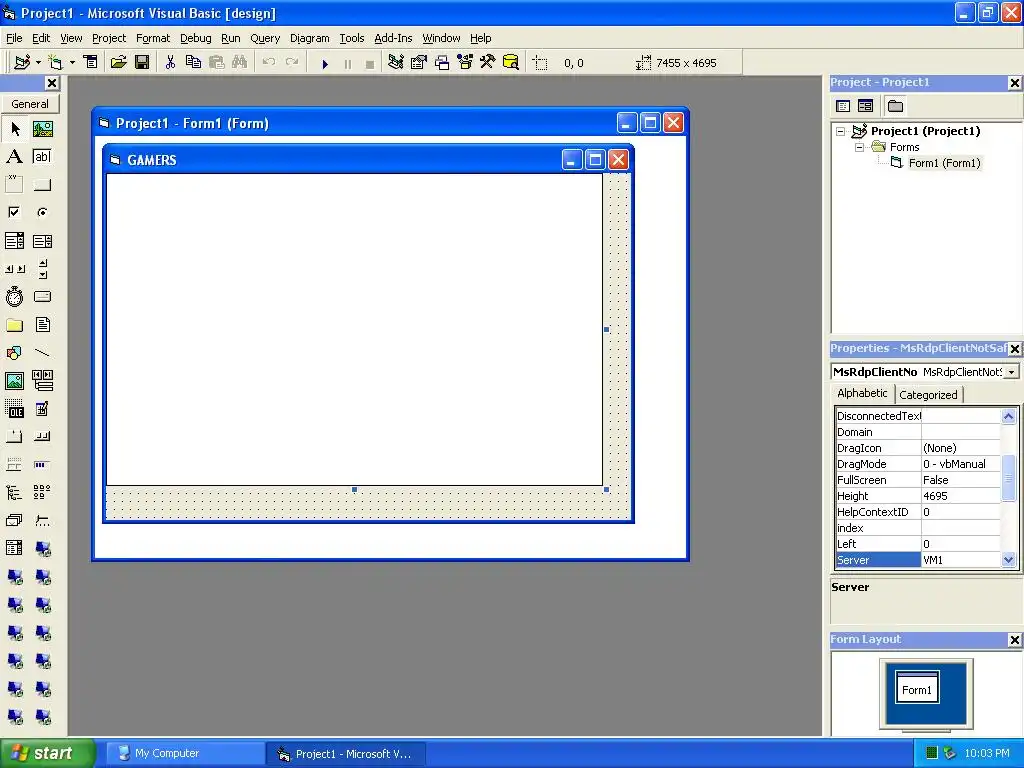Select the CheckBox control tool
Screen dimensions: 1024x768
[14, 212]
